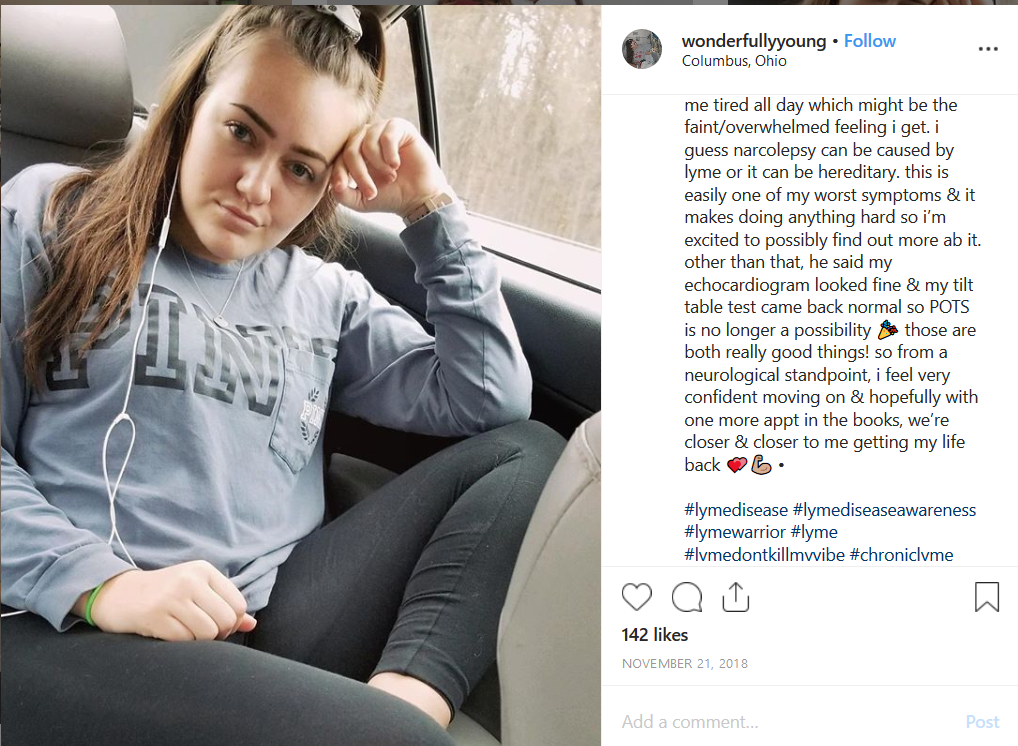Viewport: 1018px width, 746px height.
Task: Open the #lymewarrior hashtag
Action: coord(734,532)
